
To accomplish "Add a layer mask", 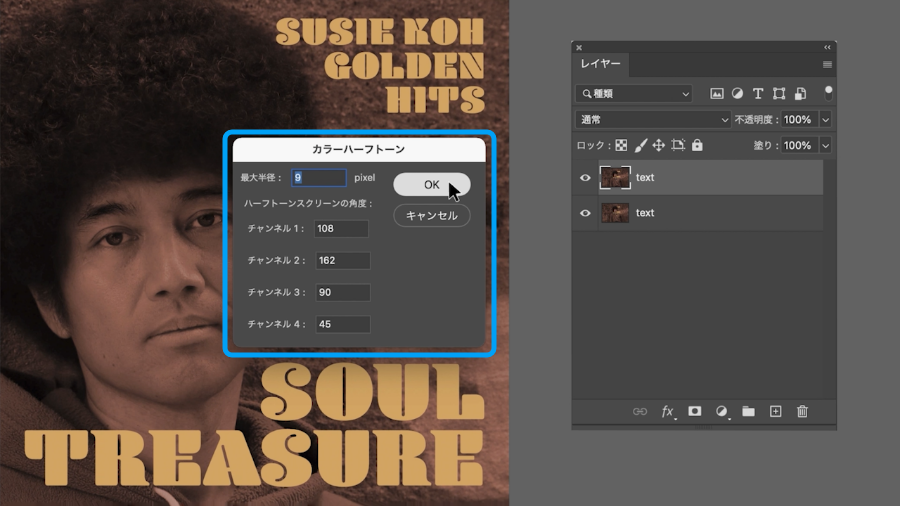I will (x=695, y=411).
